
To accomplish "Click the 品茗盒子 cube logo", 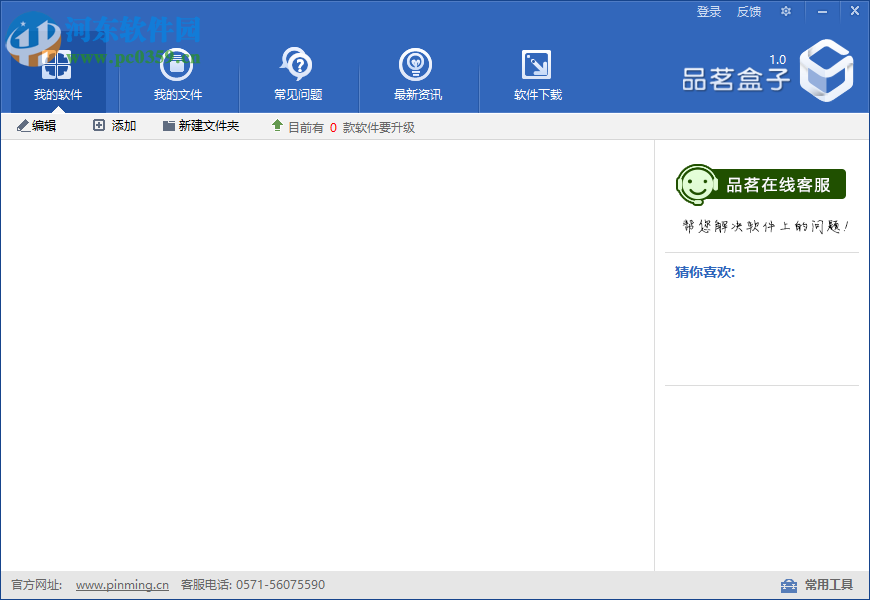I will point(826,70).
